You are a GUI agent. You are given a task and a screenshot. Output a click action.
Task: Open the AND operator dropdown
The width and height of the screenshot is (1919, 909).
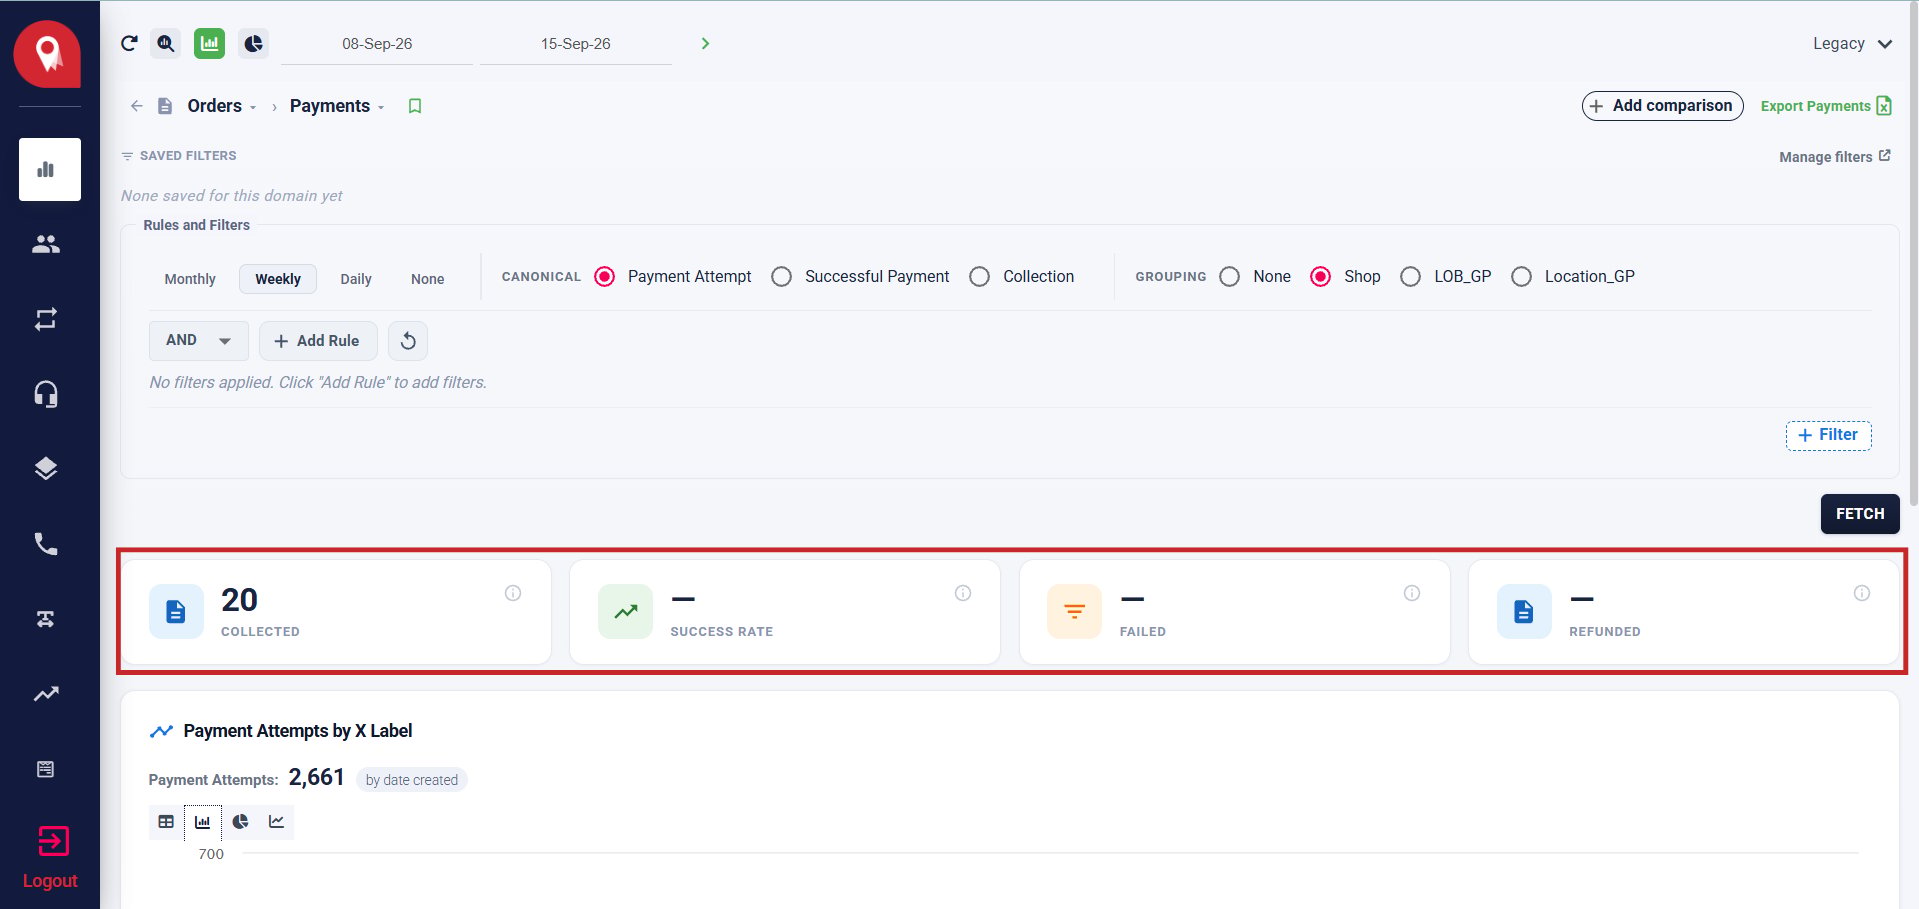point(198,341)
